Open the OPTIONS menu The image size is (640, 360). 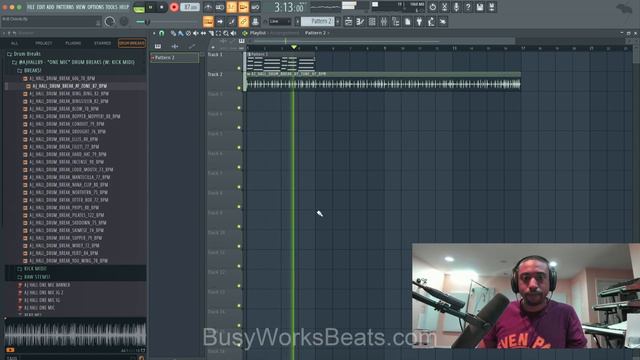point(96,7)
